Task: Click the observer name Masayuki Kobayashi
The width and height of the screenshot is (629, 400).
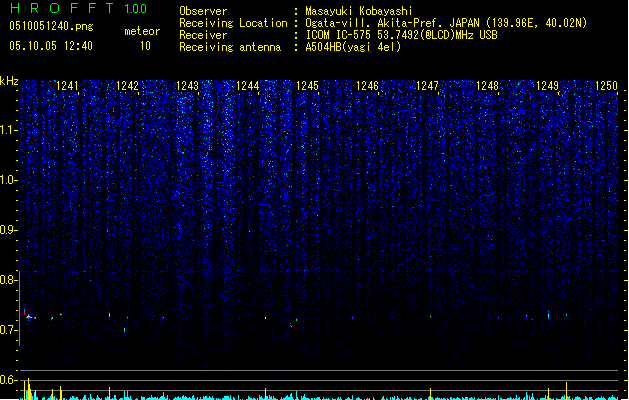Action: [359, 11]
